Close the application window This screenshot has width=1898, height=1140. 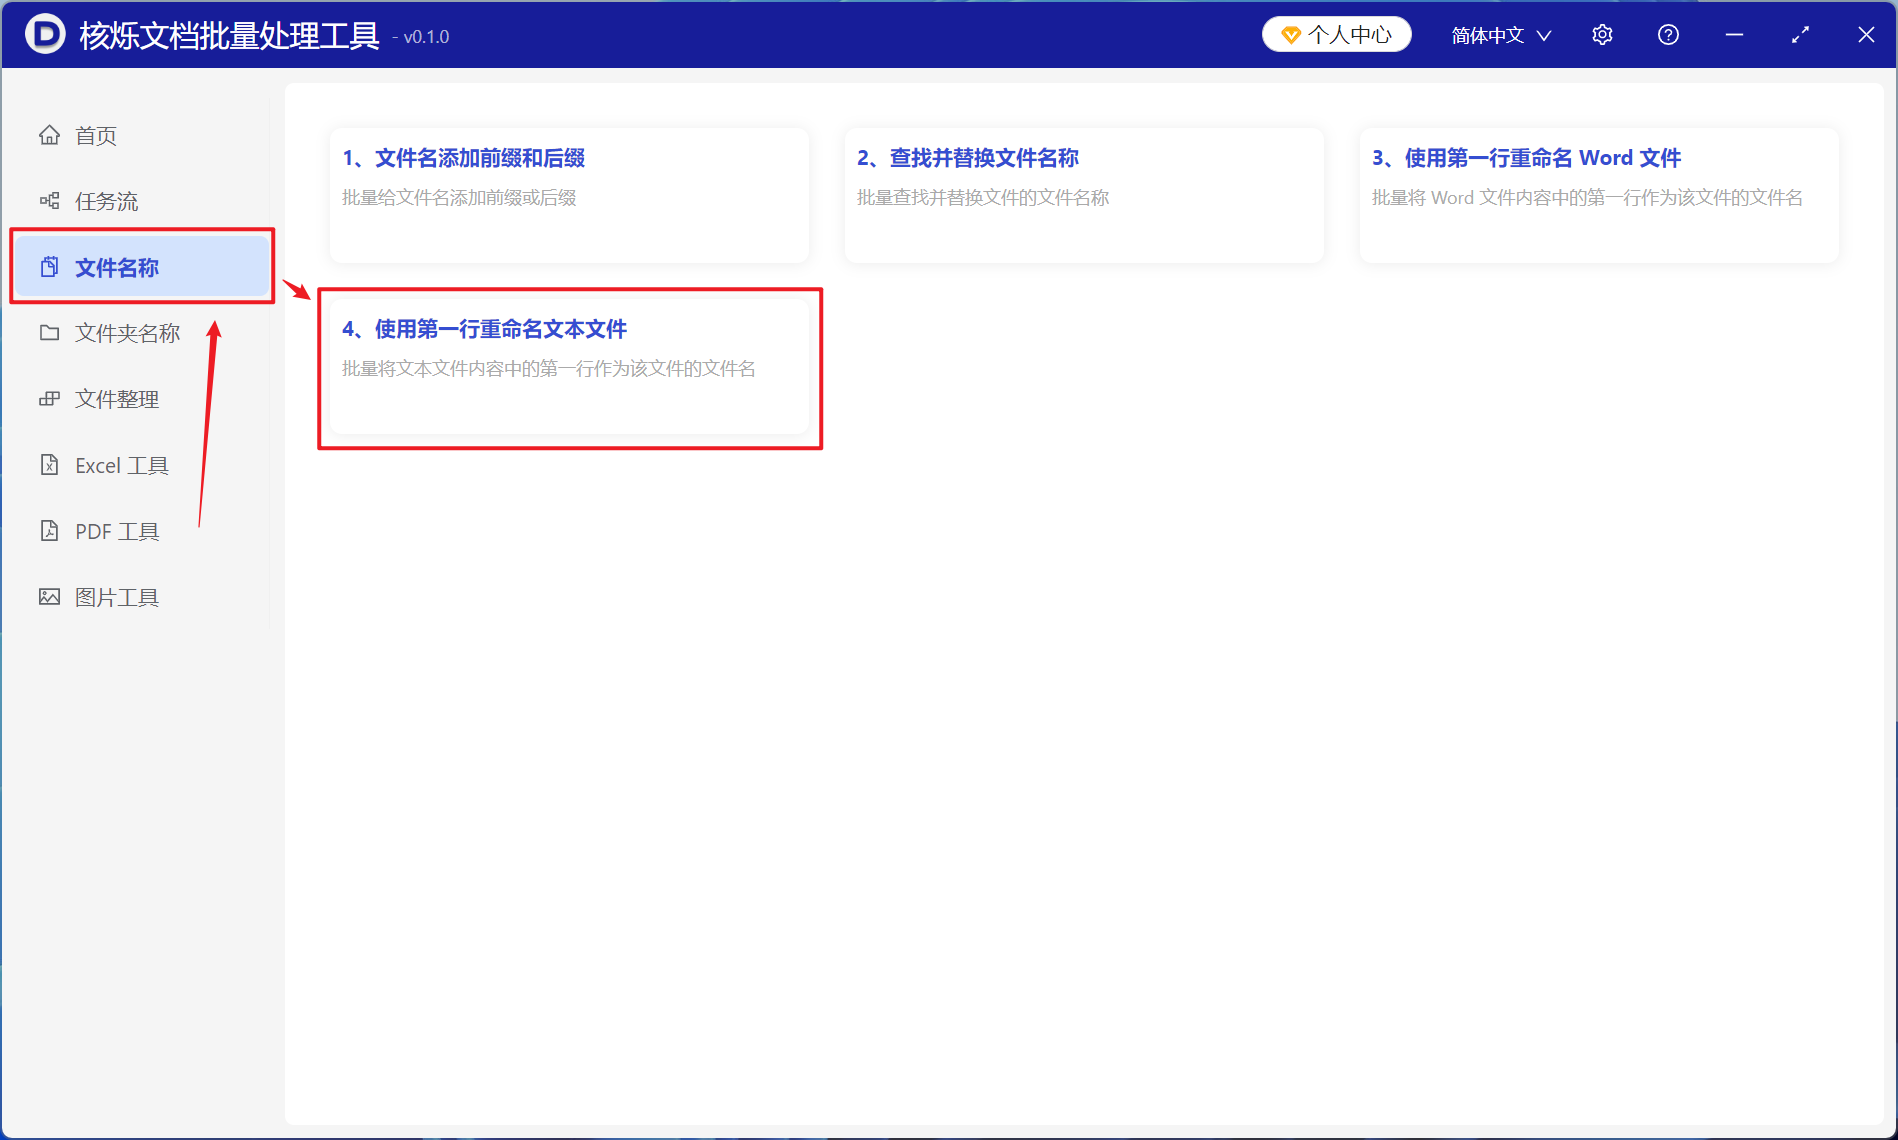point(1866,35)
